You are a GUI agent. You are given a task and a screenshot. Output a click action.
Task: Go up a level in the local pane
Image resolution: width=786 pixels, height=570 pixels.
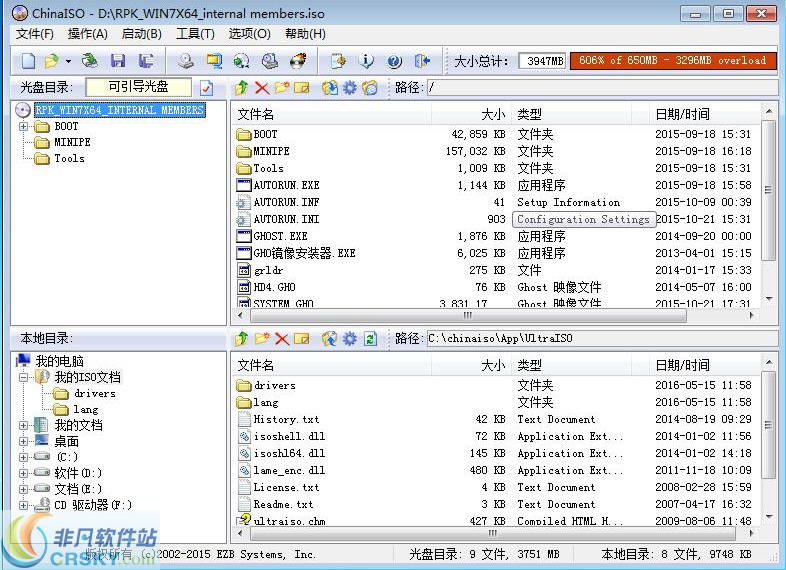coord(241,339)
